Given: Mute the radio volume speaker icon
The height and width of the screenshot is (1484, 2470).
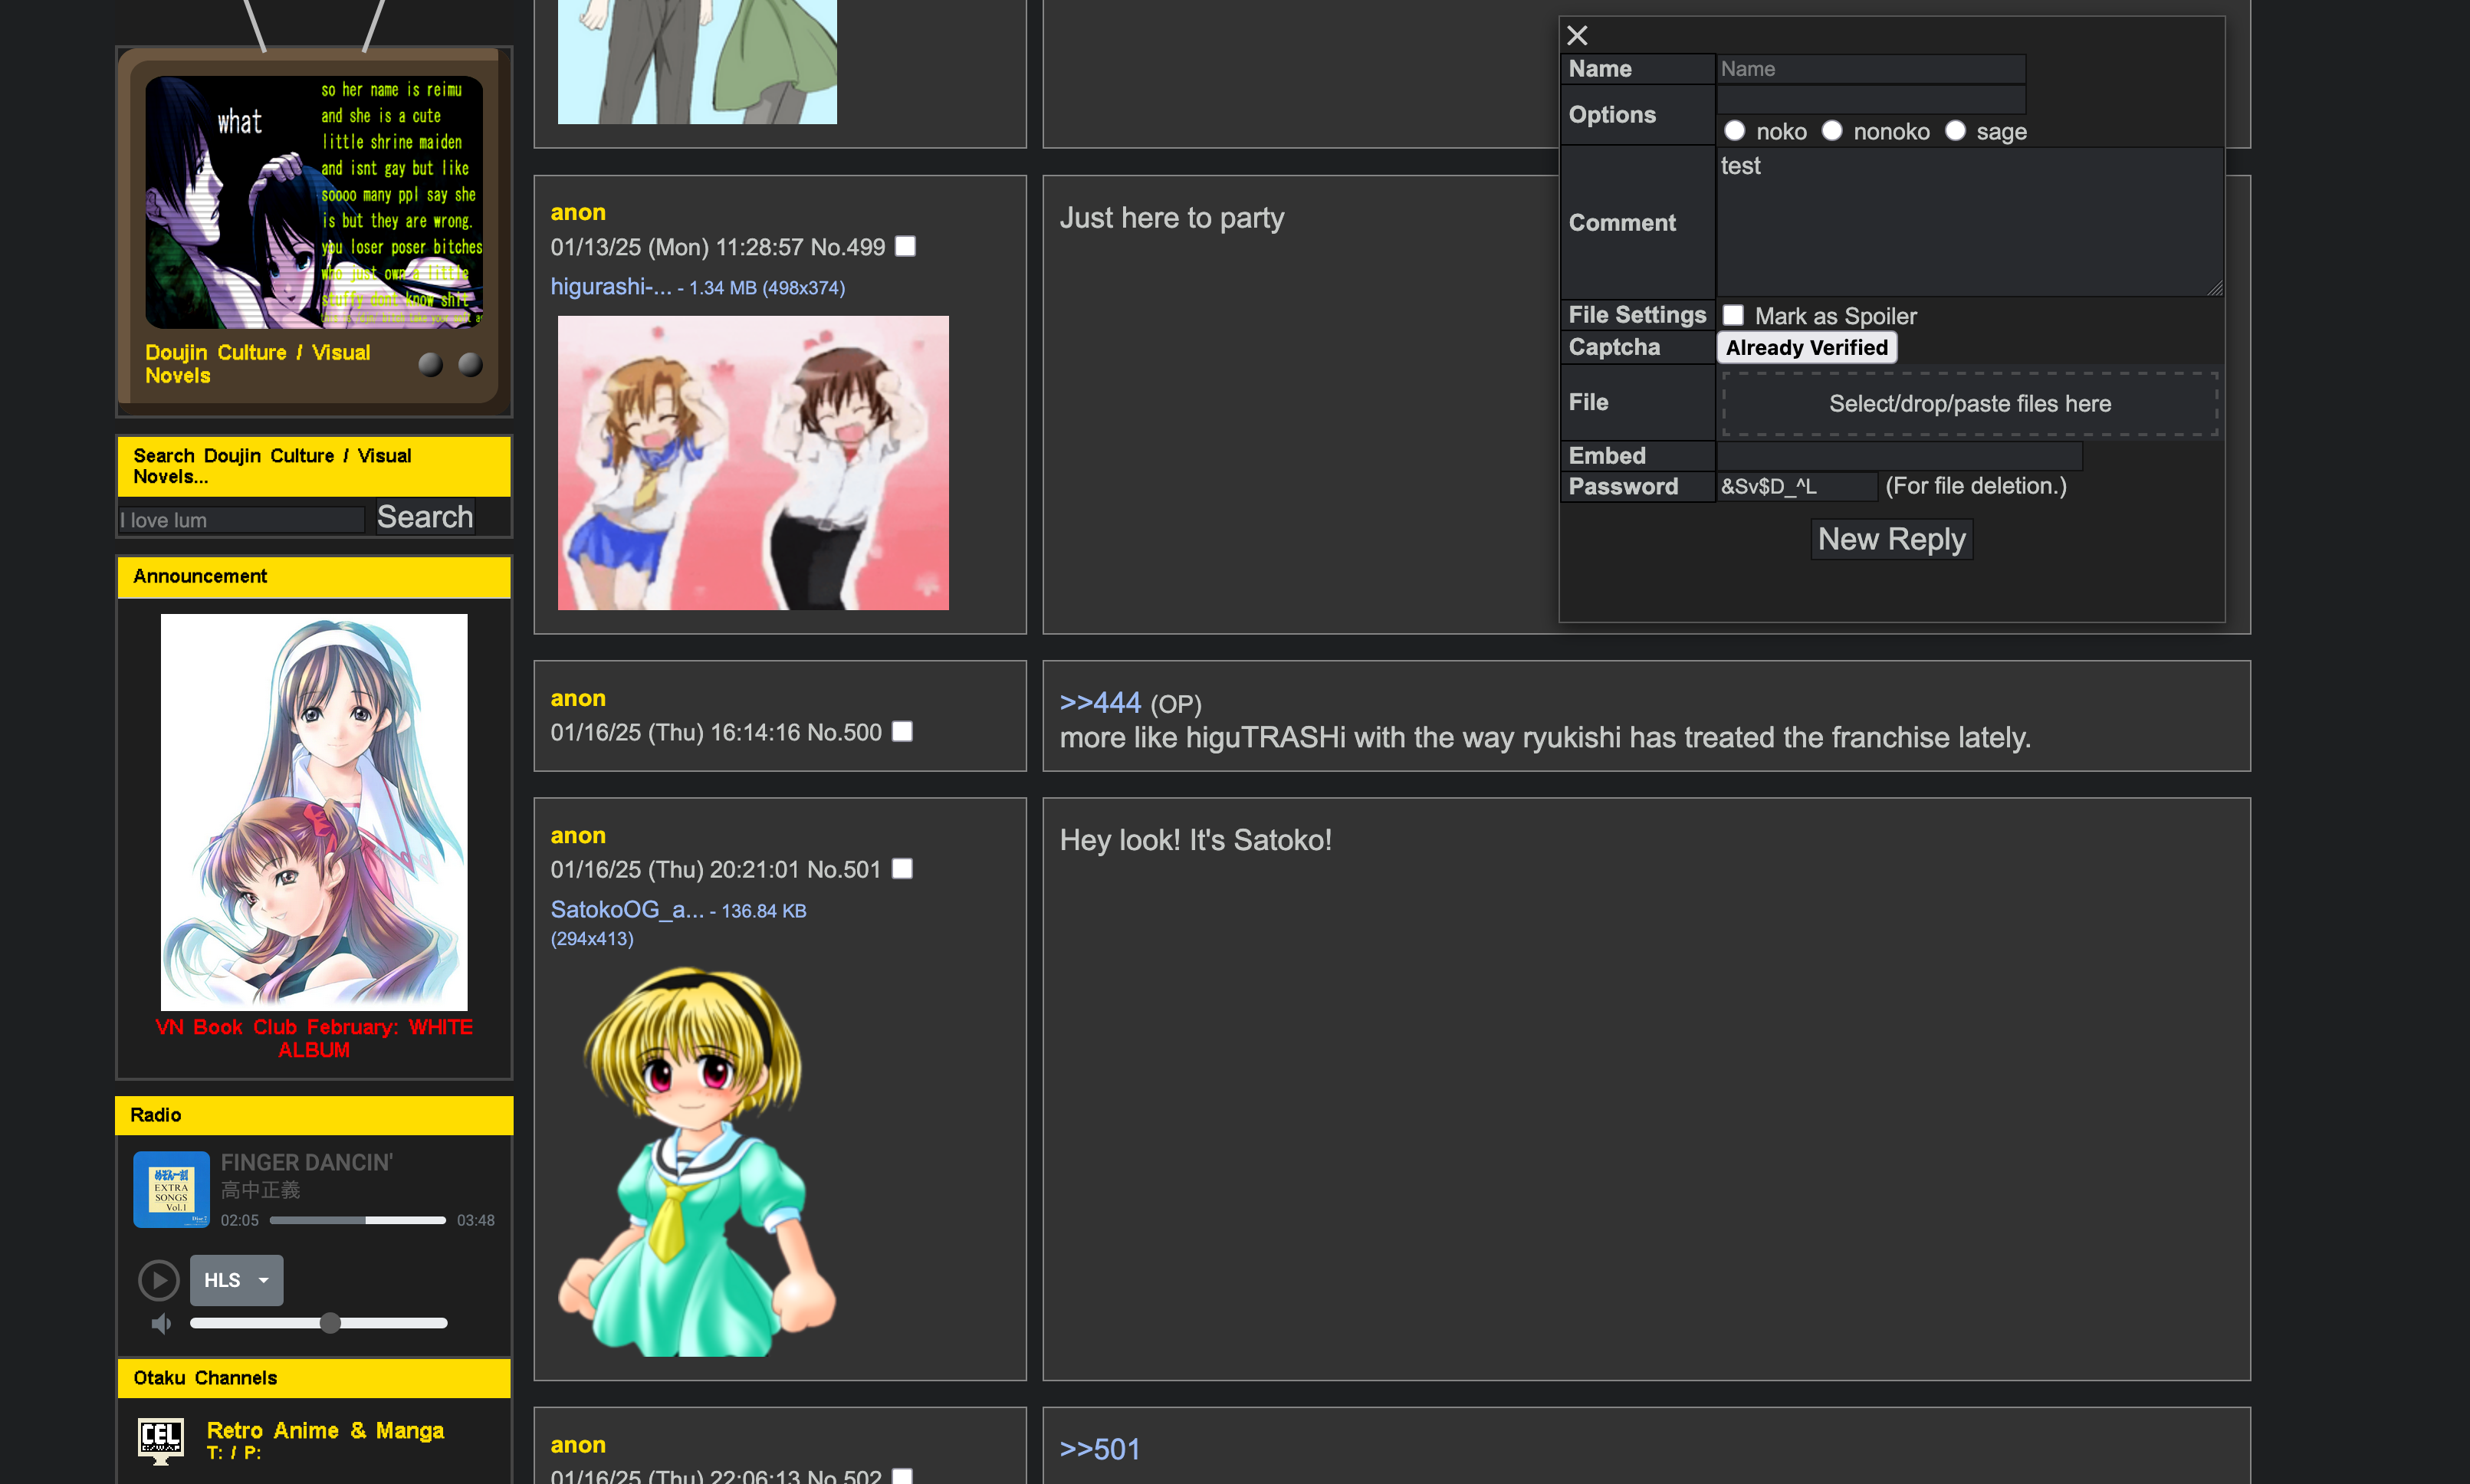Looking at the screenshot, I should click(160, 1323).
